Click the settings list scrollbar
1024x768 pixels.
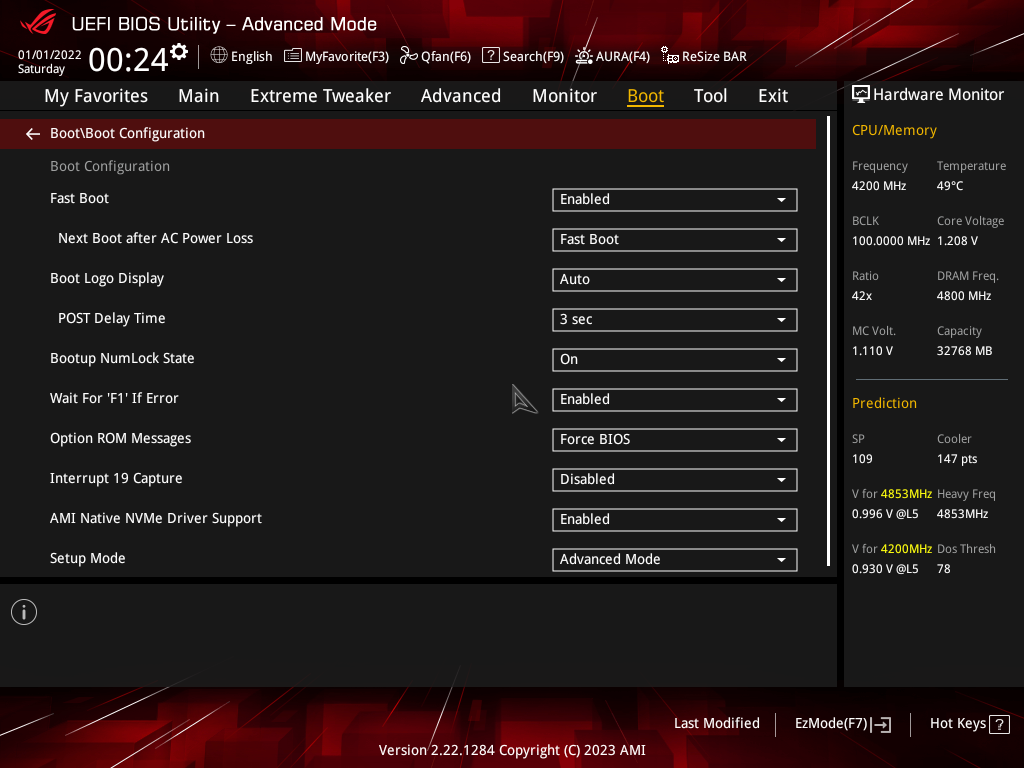[829, 341]
